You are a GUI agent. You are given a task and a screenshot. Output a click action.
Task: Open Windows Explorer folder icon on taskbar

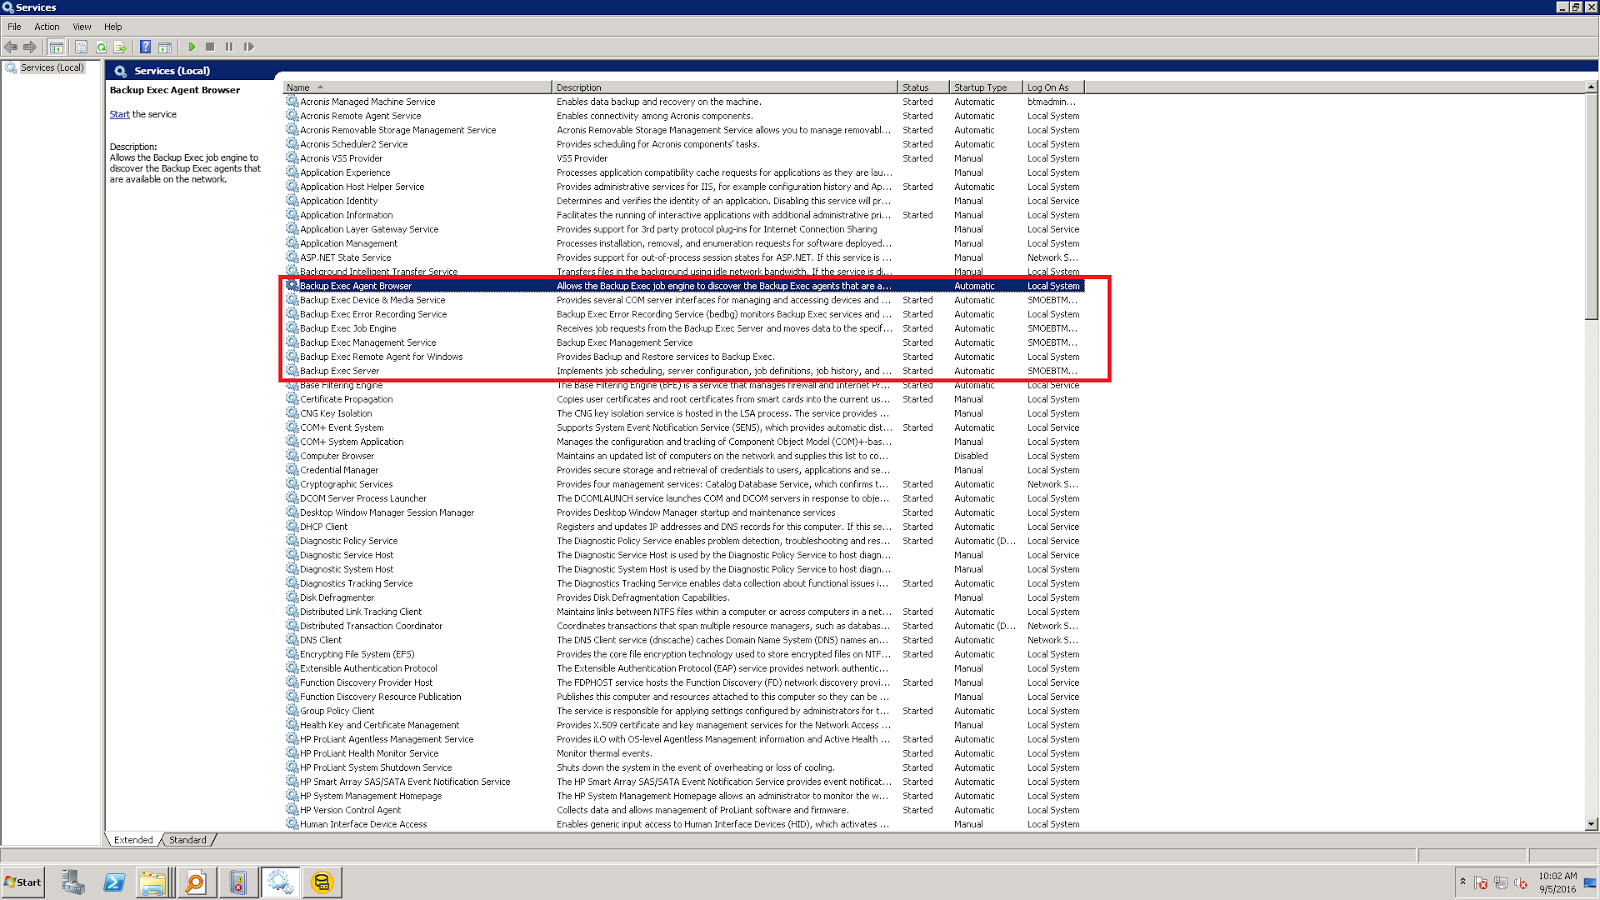[x=153, y=882]
